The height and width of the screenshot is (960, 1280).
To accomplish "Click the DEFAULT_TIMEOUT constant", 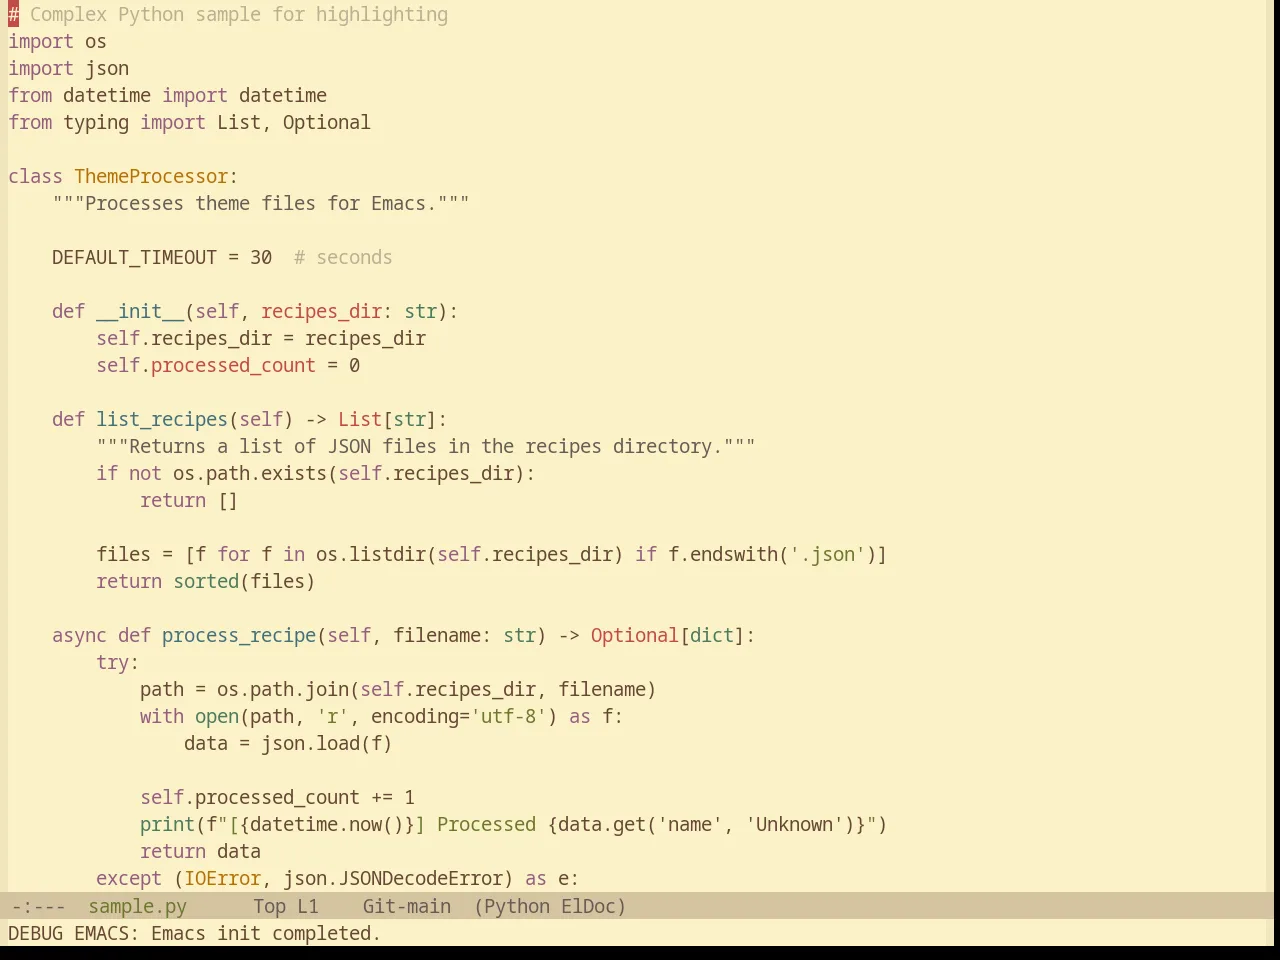I will [134, 257].
